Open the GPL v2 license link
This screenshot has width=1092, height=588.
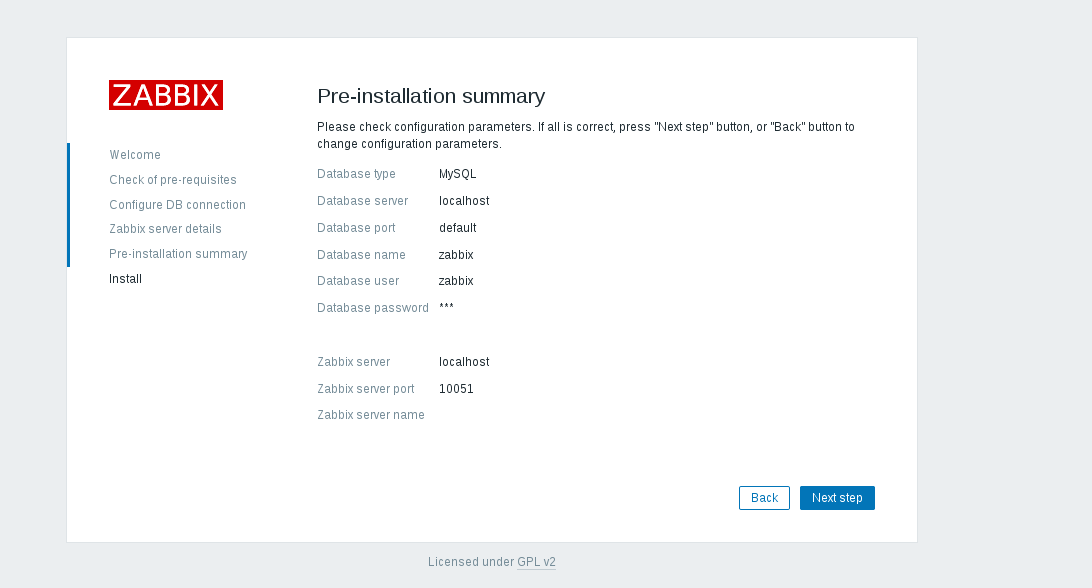[536, 562]
